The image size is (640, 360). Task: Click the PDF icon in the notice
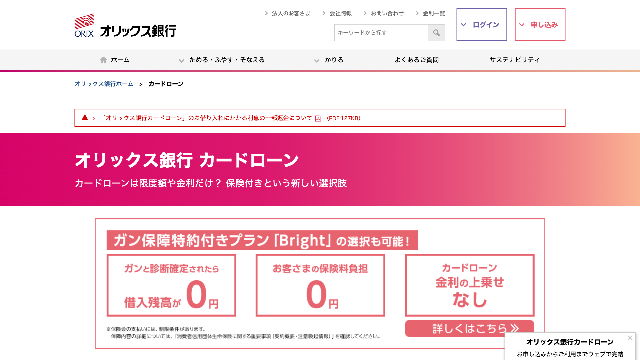pyautogui.click(x=318, y=118)
